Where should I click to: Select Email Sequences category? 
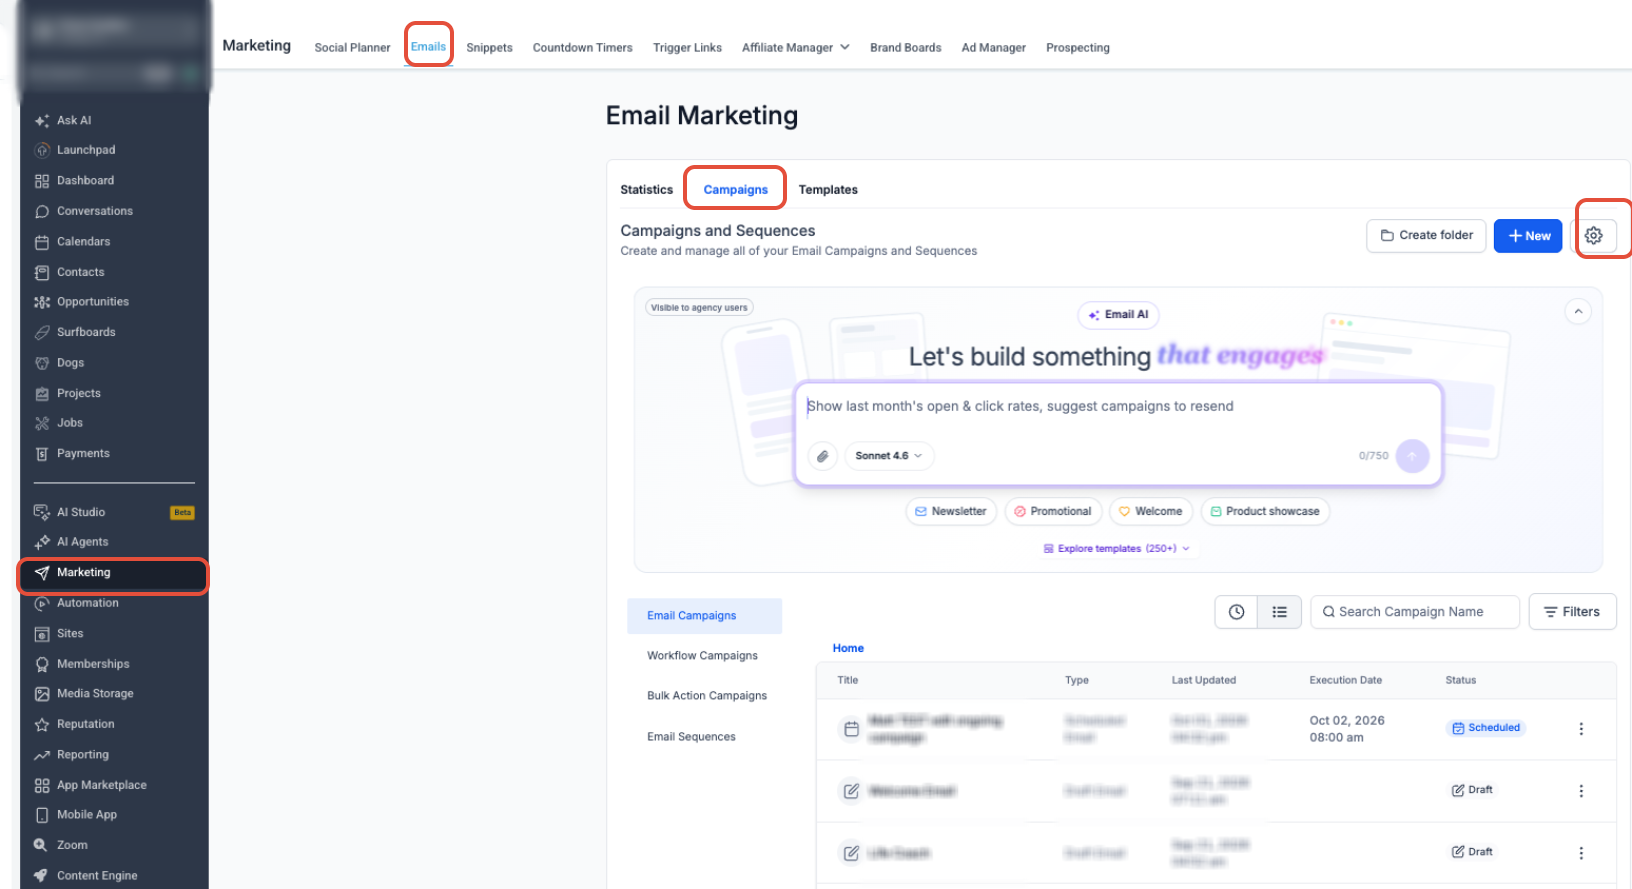click(691, 737)
